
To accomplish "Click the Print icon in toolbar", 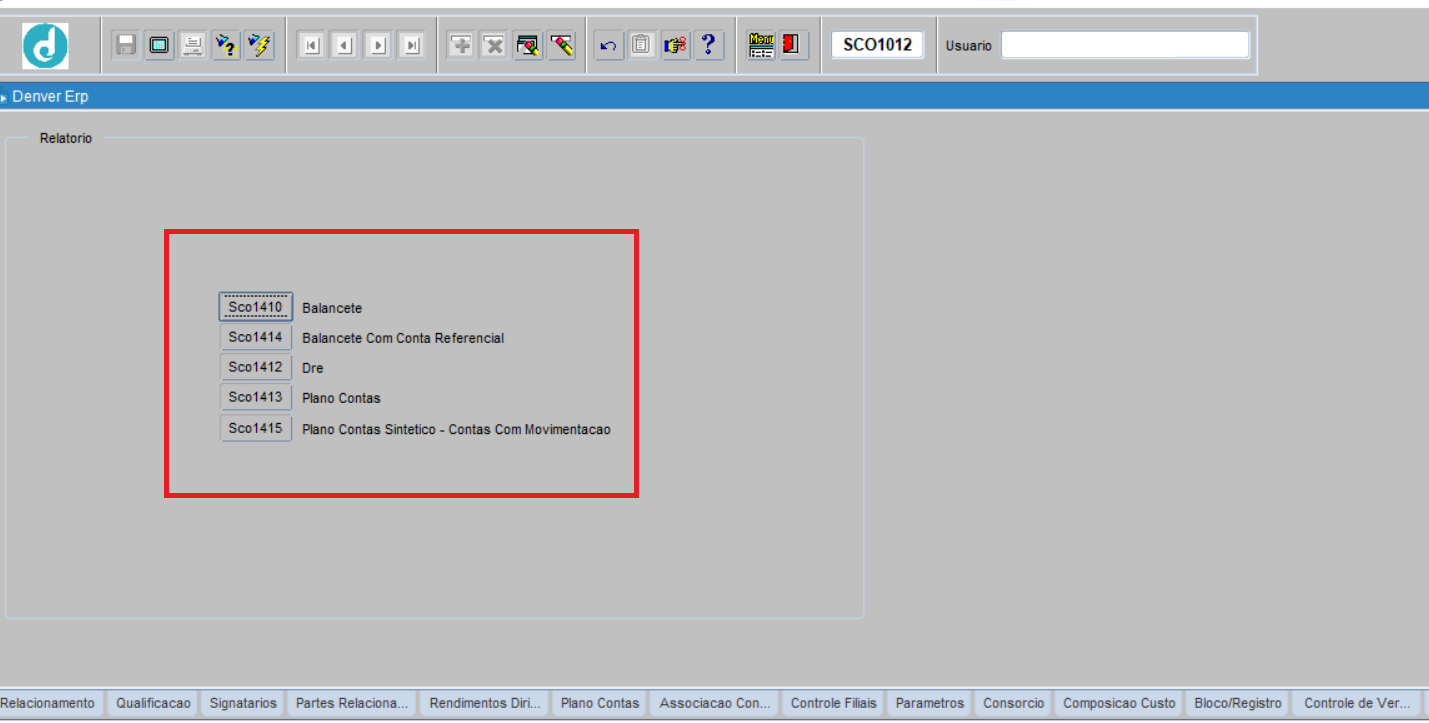I will (193, 45).
